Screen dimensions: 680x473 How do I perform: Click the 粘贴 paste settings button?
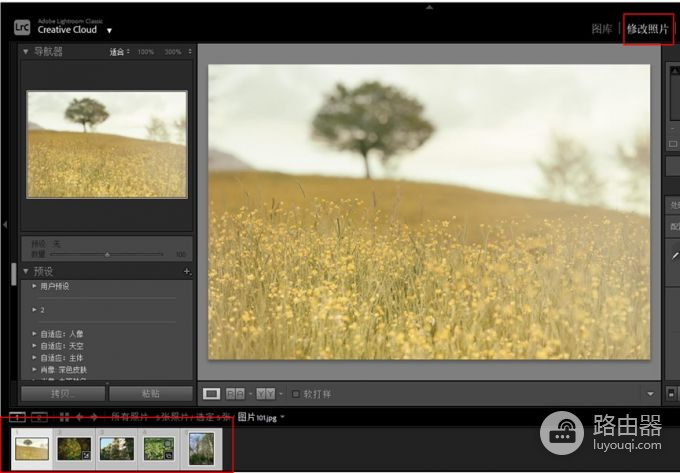click(151, 394)
